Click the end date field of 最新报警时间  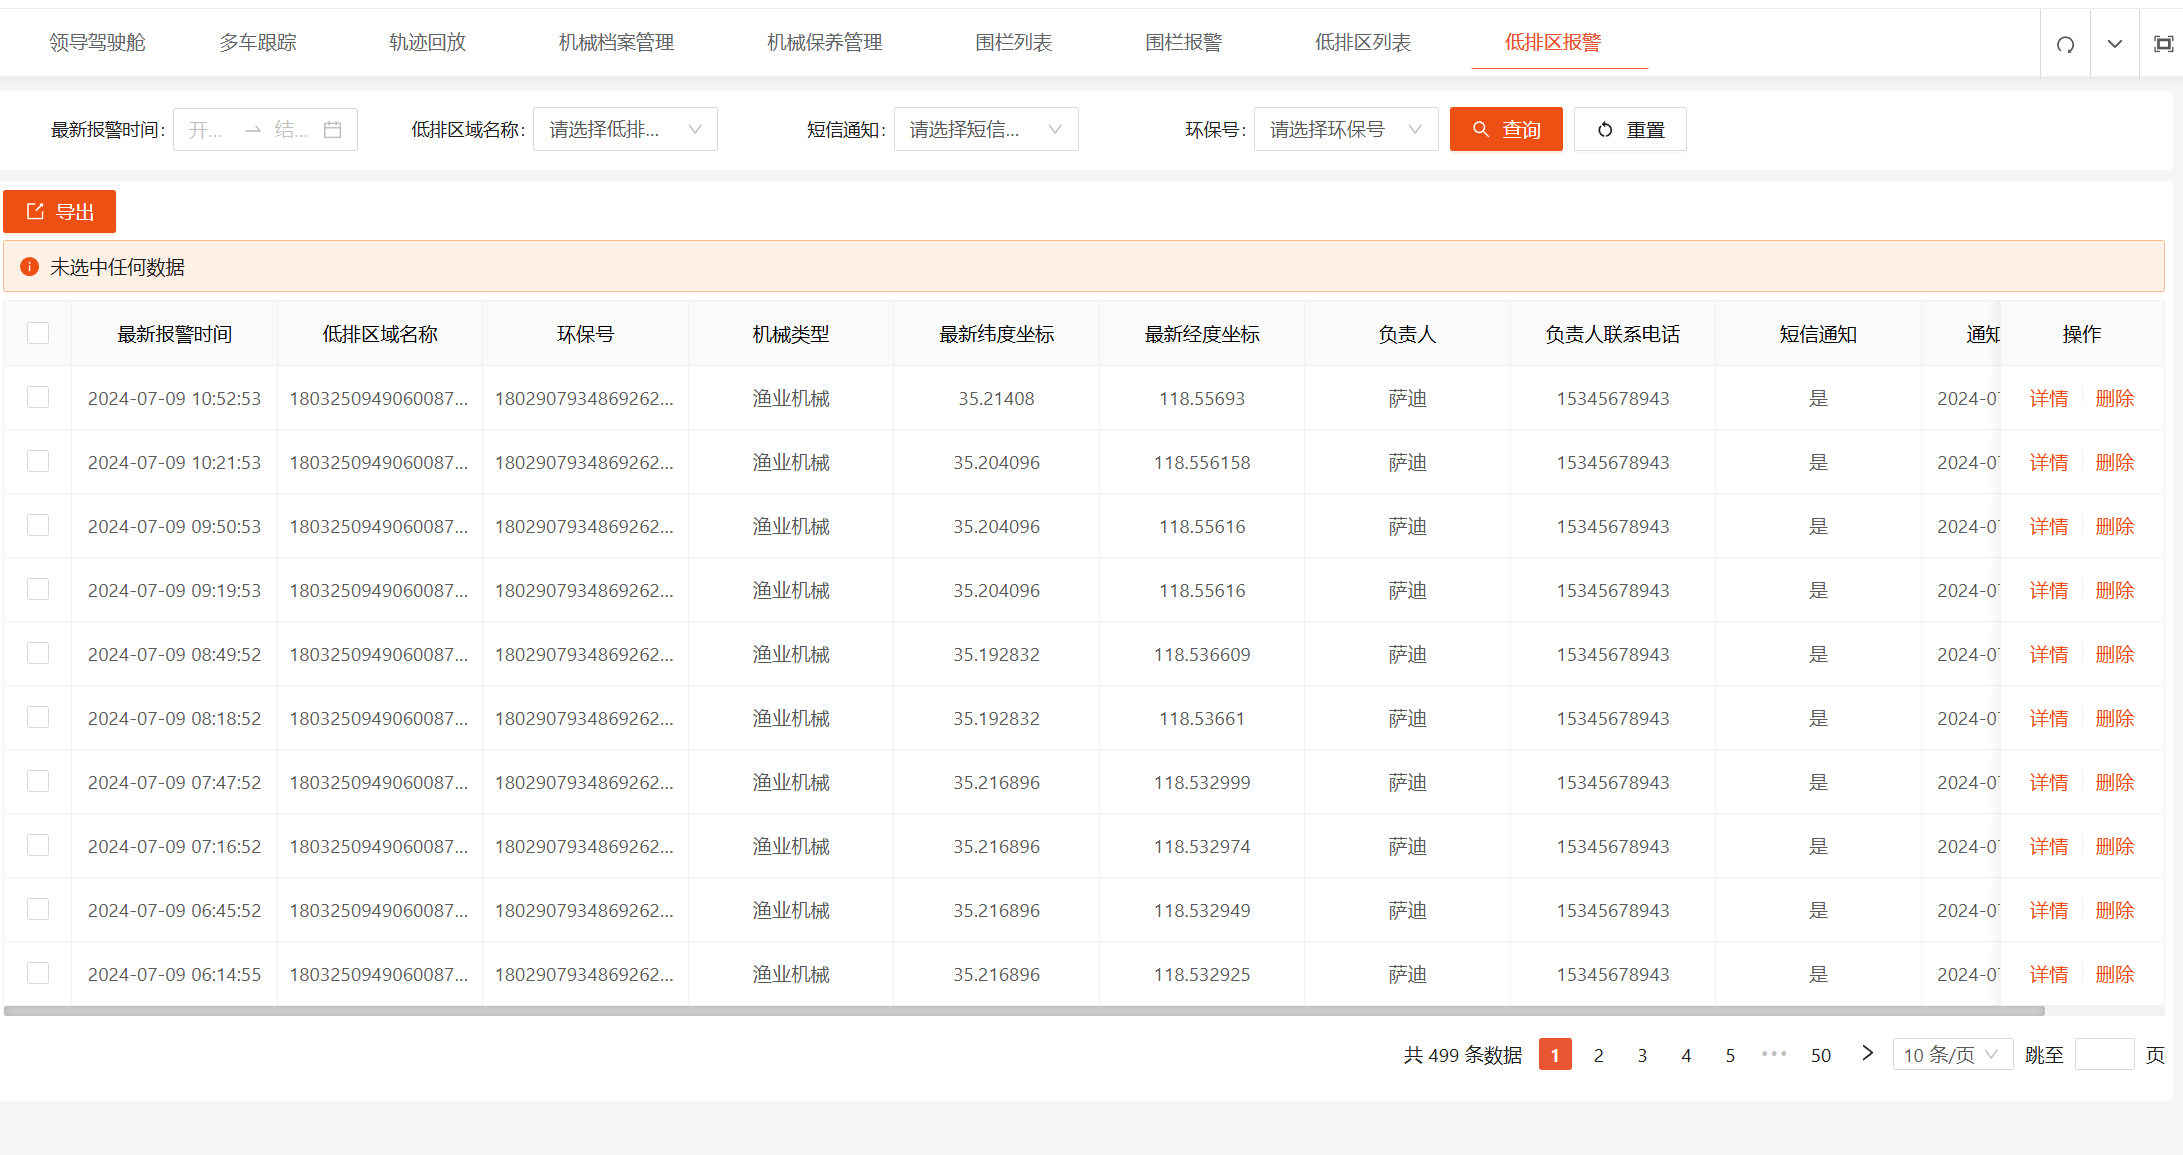coord(291,130)
